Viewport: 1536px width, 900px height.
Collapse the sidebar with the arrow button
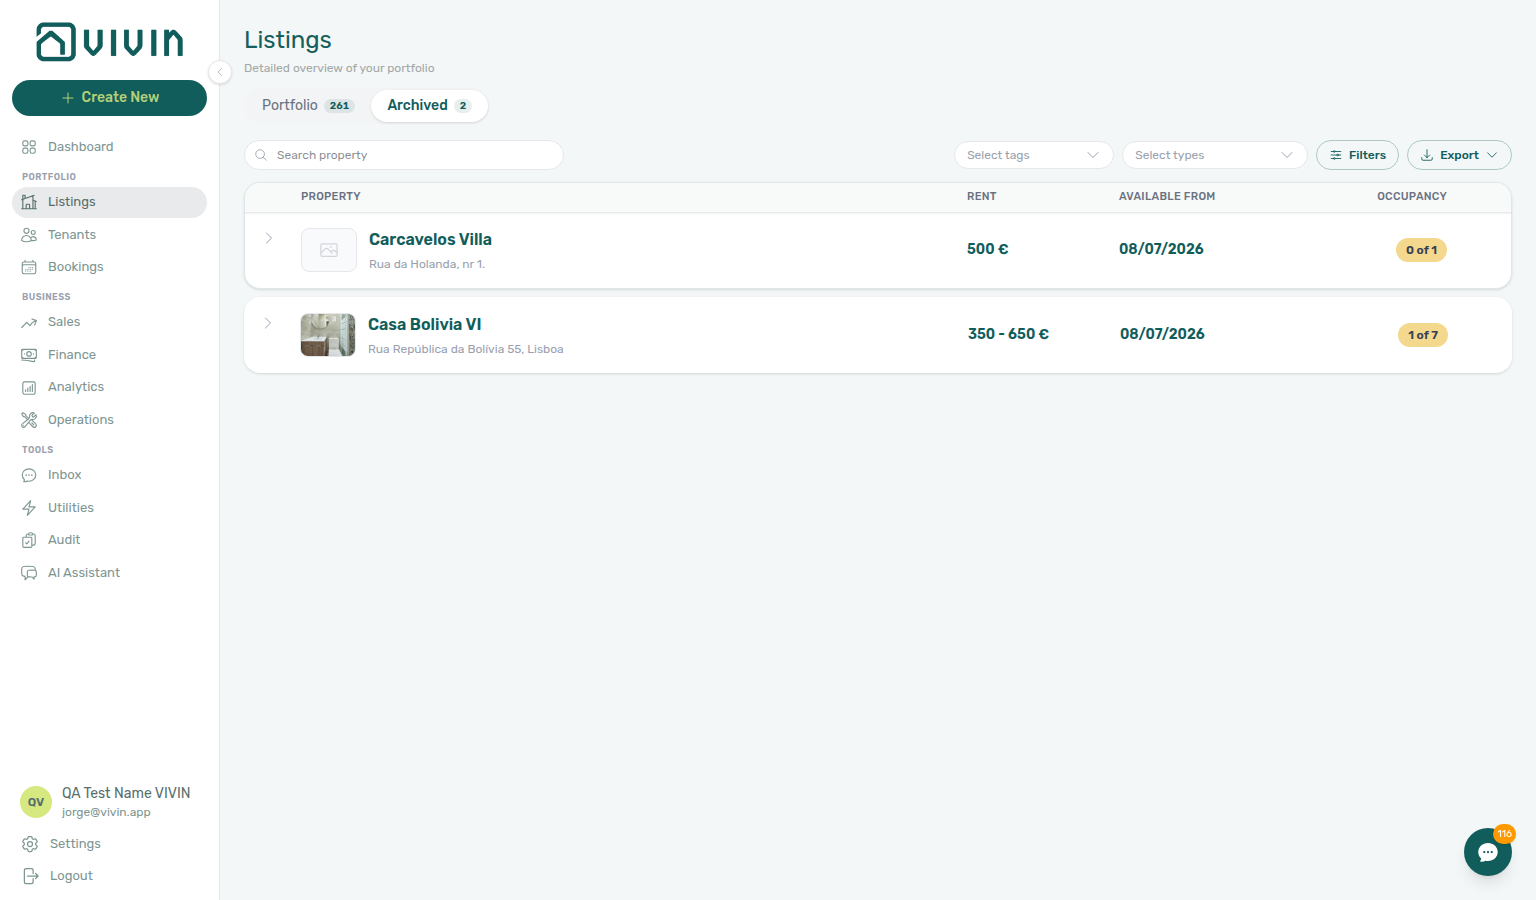220,72
